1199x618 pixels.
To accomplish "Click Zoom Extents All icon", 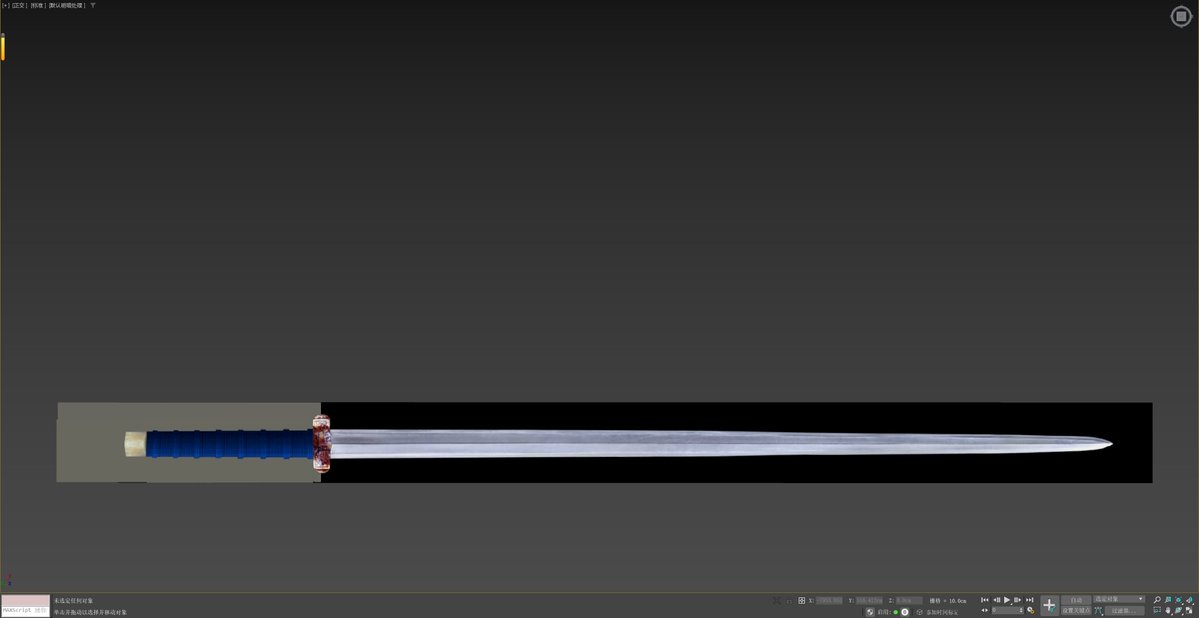I will tap(1189, 600).
